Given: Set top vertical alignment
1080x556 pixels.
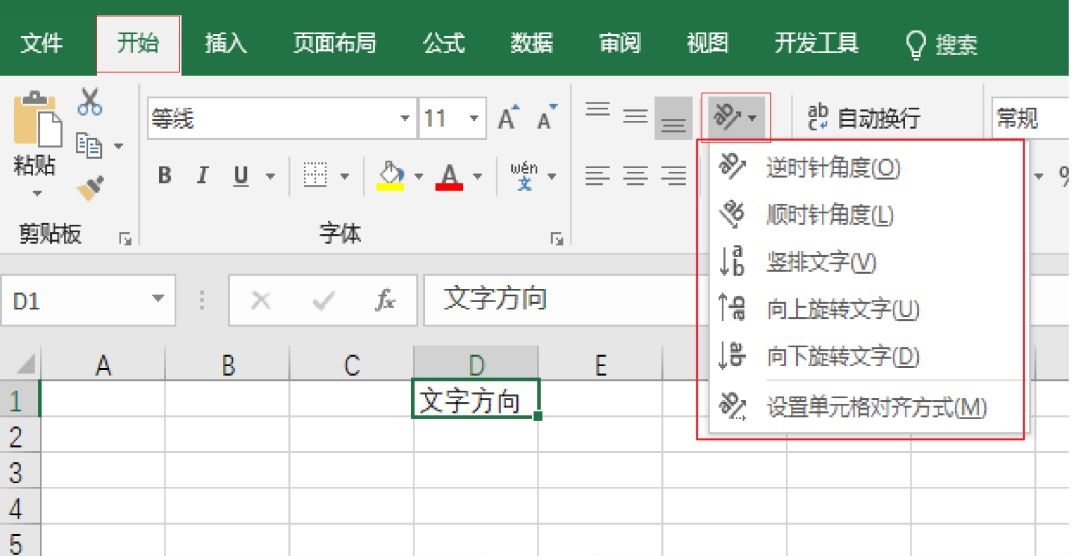Looking at the screenshot, I should point(597,110).
